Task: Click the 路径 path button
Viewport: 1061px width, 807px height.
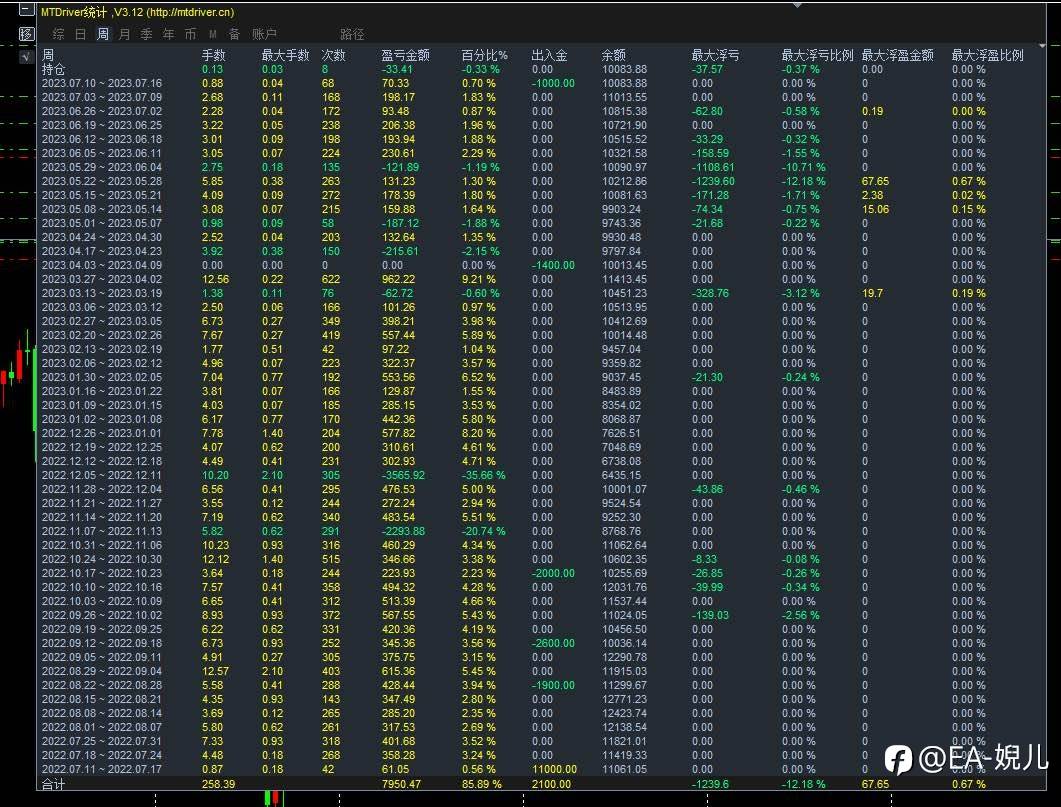Action: (x=352, y=34)
